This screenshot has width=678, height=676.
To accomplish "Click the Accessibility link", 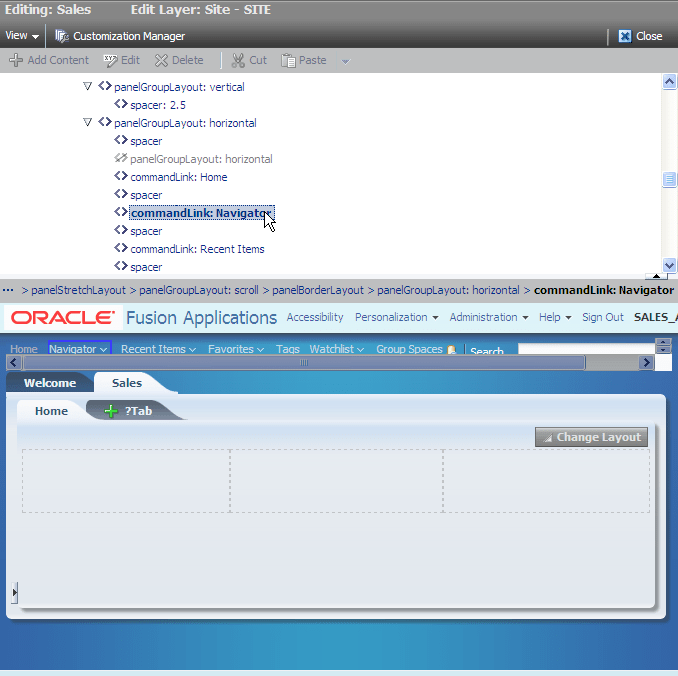I will [315, 317].
